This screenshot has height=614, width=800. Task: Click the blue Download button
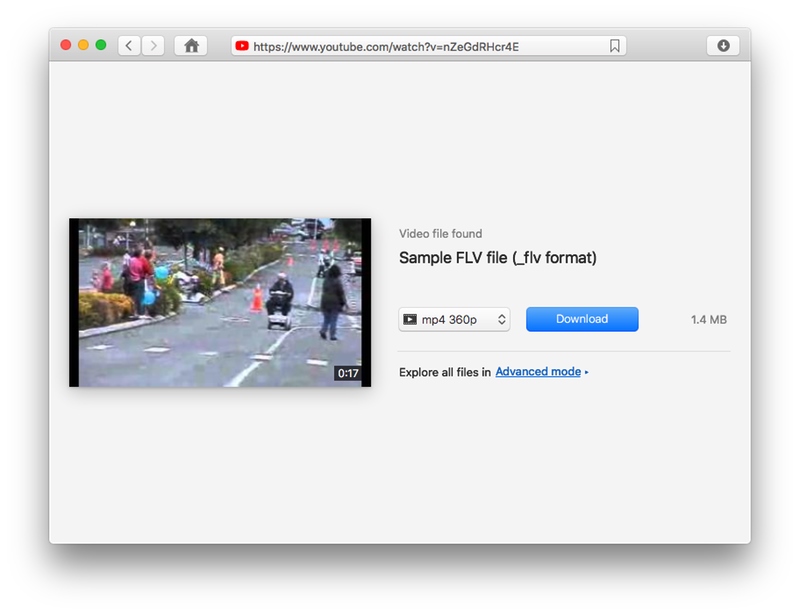[x=582, y=319]
